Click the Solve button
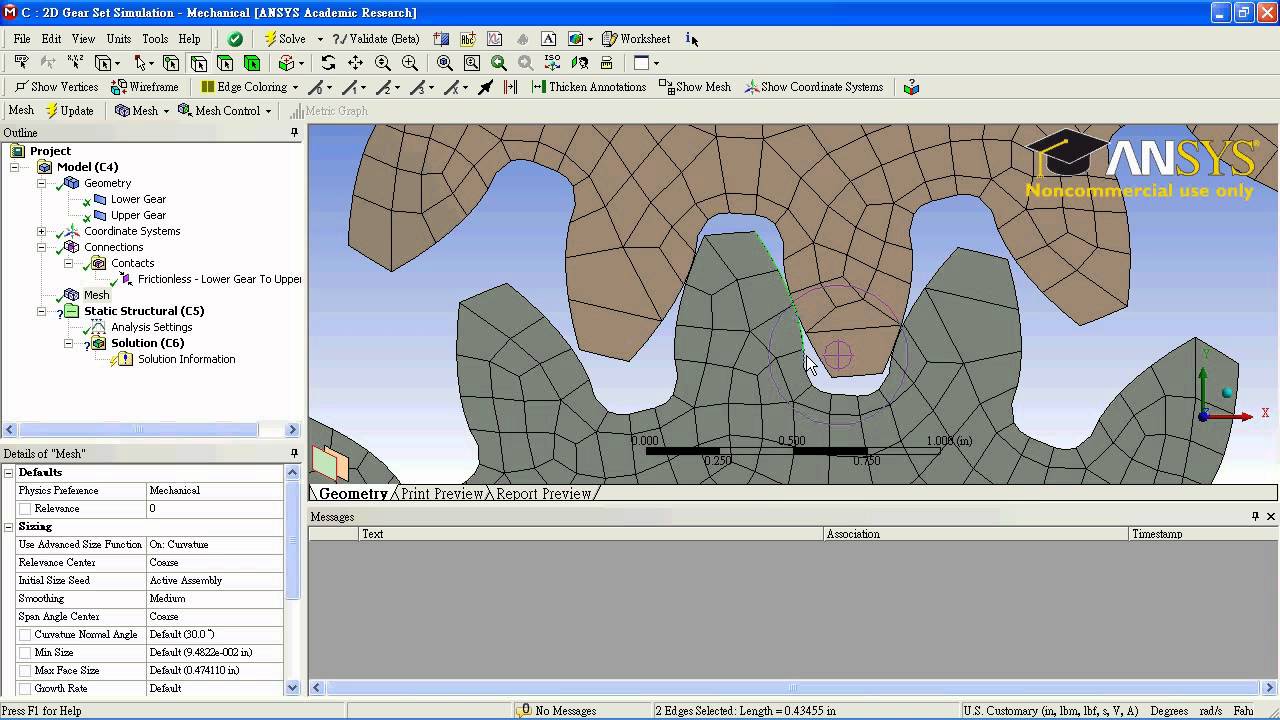 pos(285,39)
